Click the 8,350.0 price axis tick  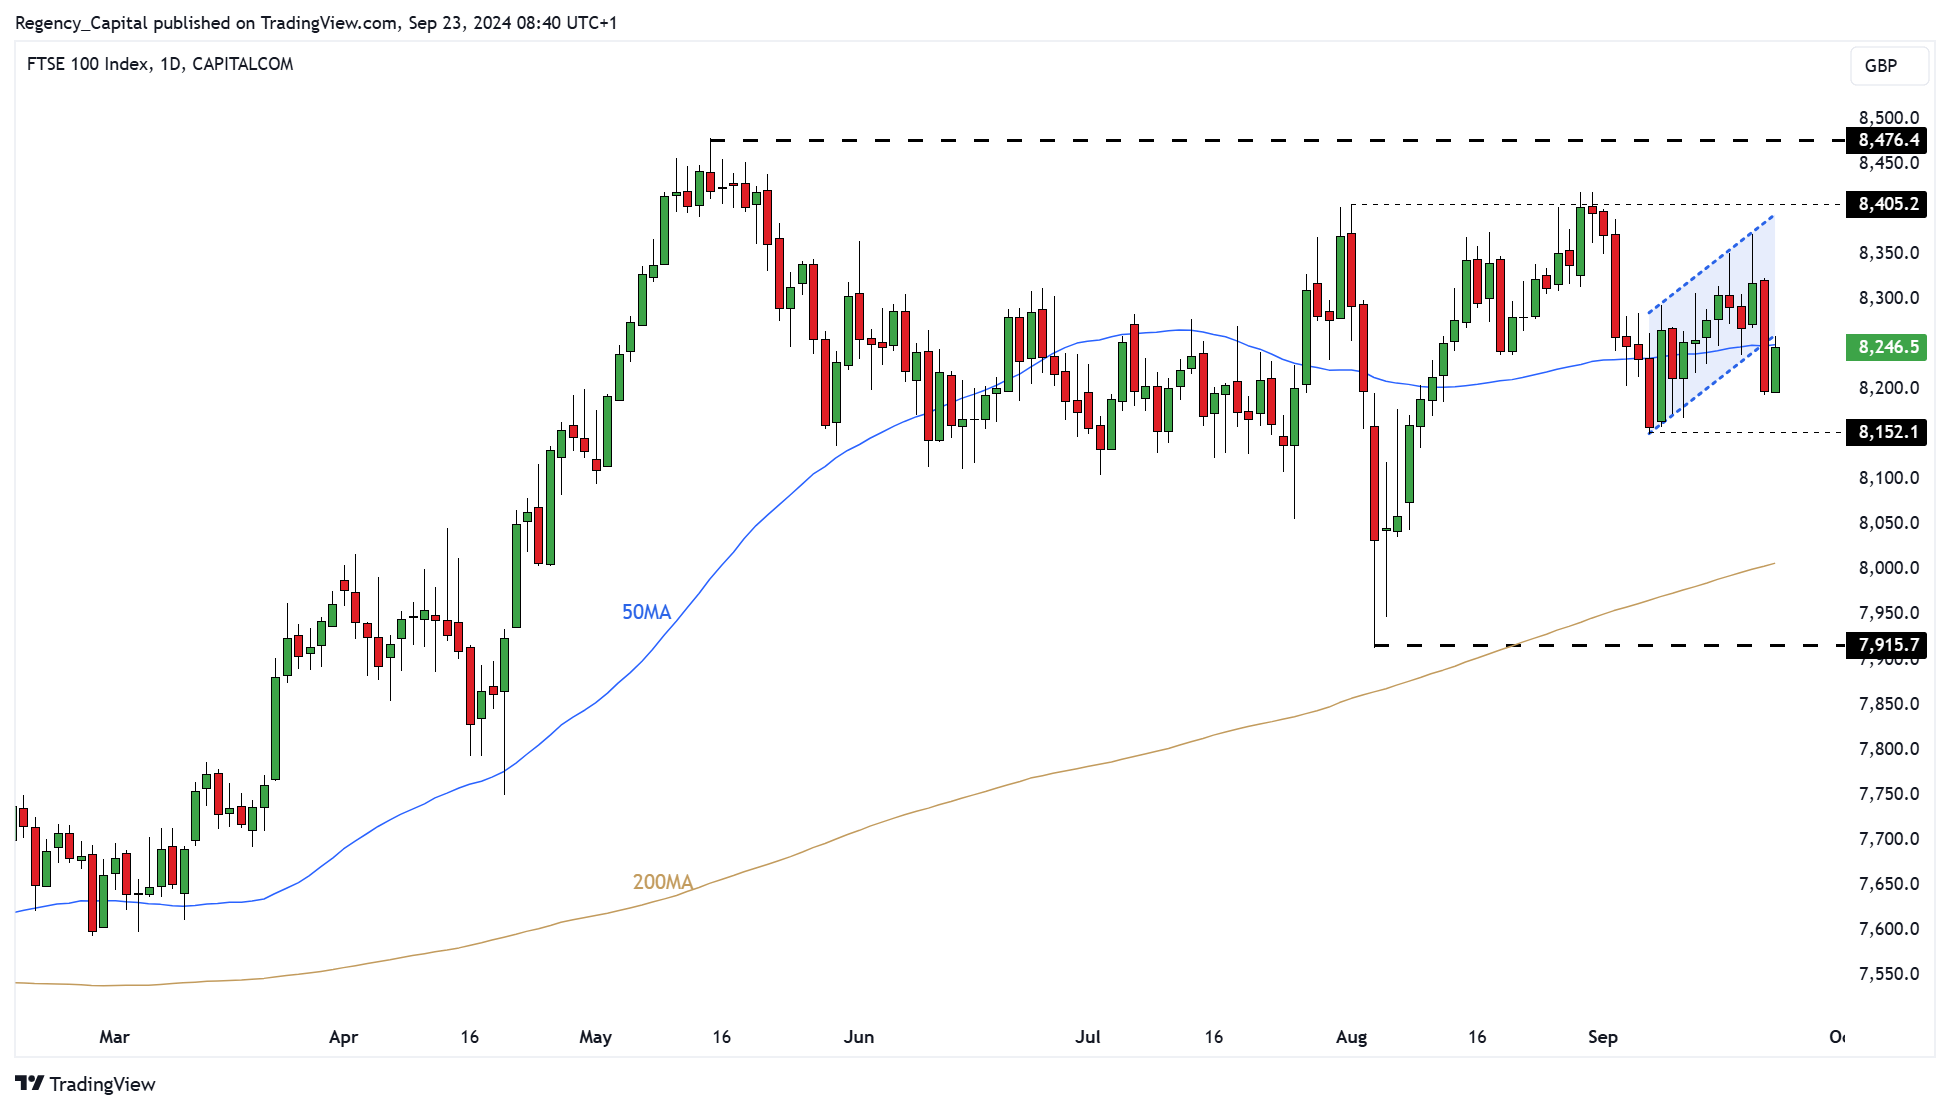[1888, 253]
